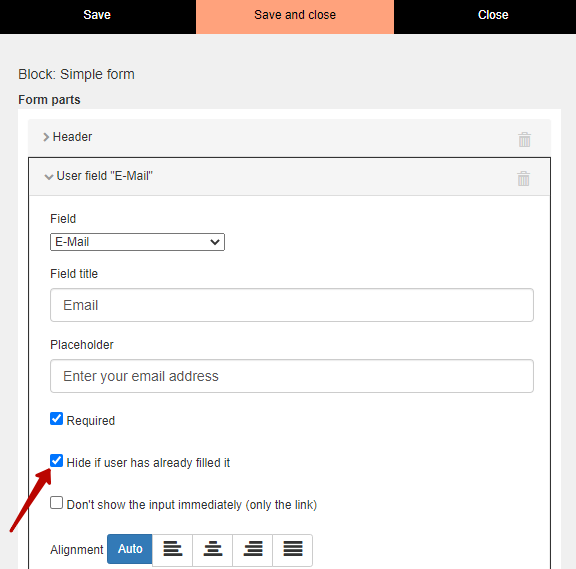The width and height of the screenshot is (576, 569).
Task: Focus the Field title input containing Email
Action: 292,305
